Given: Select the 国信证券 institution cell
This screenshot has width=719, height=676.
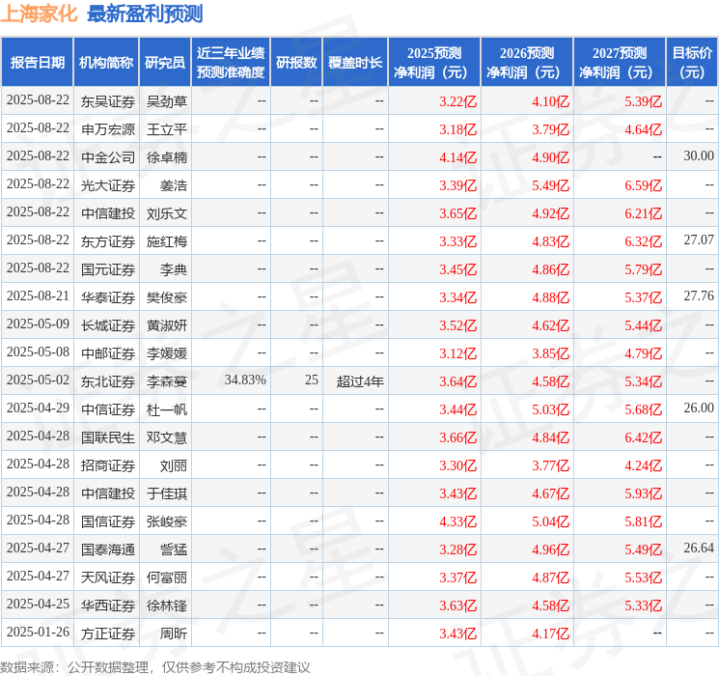Looking at the screenshot, I should [x=108, y=521].
